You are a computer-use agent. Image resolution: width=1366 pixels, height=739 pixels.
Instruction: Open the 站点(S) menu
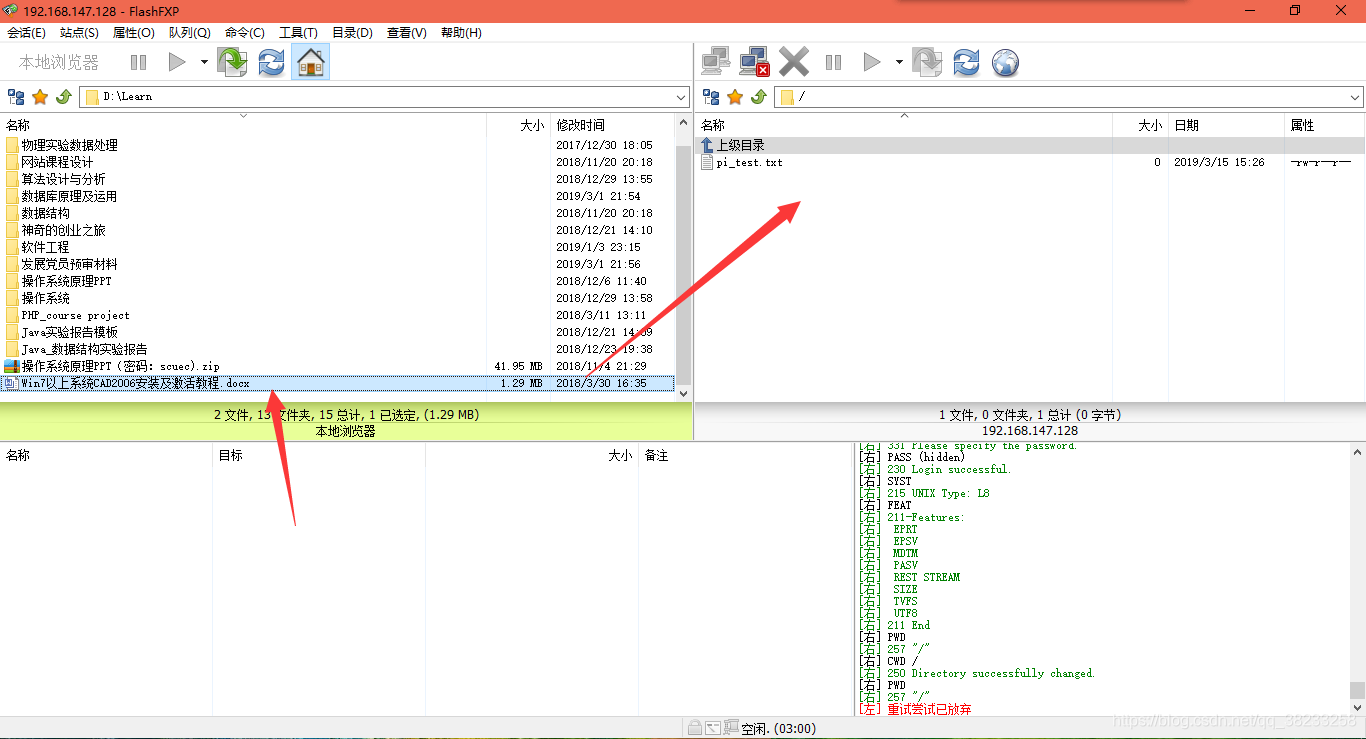[79, 33]
